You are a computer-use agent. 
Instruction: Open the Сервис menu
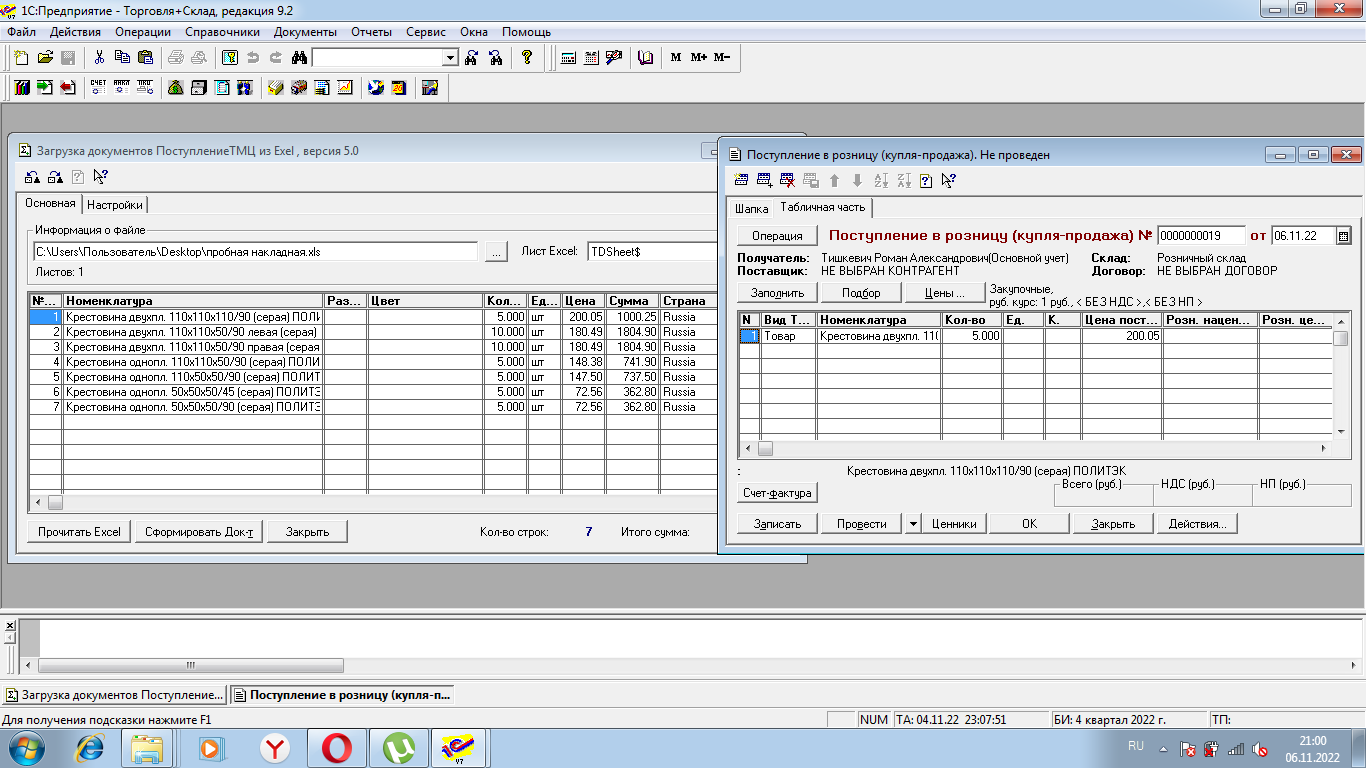click(426, 32)
